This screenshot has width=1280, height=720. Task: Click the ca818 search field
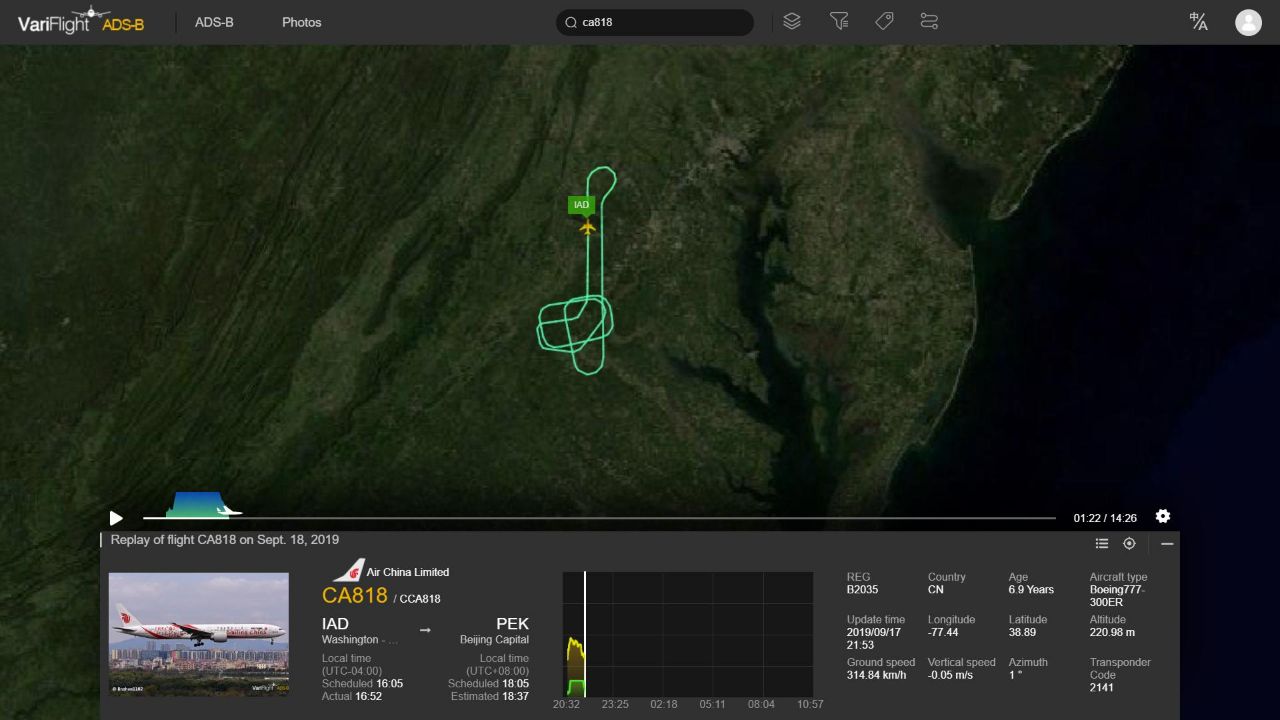(x=655, y=22)
